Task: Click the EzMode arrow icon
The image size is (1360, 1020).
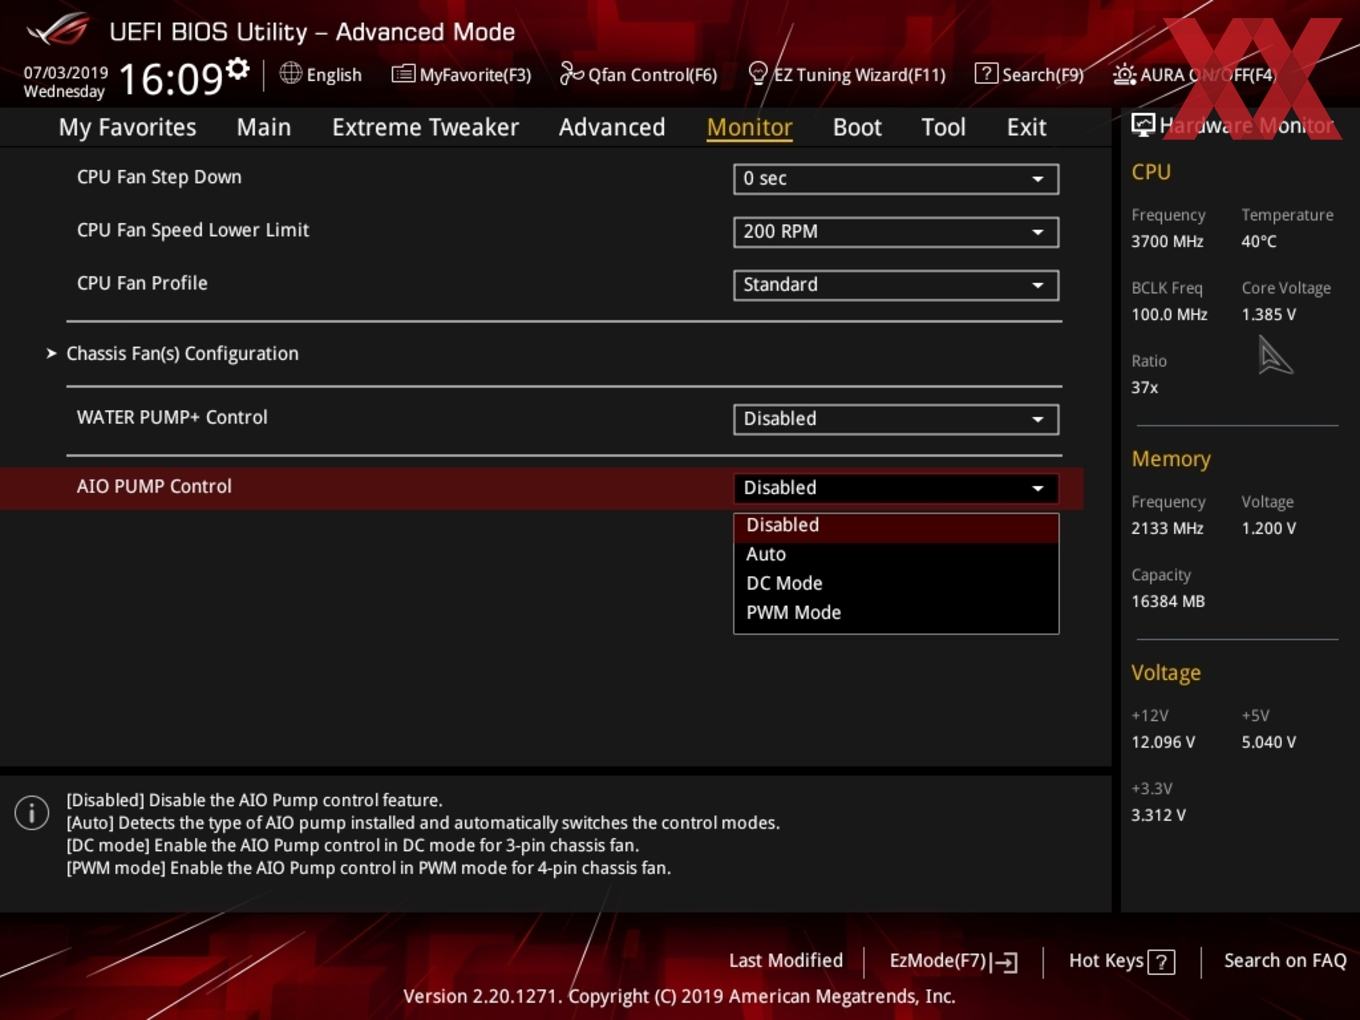Action: (1005, 962)
